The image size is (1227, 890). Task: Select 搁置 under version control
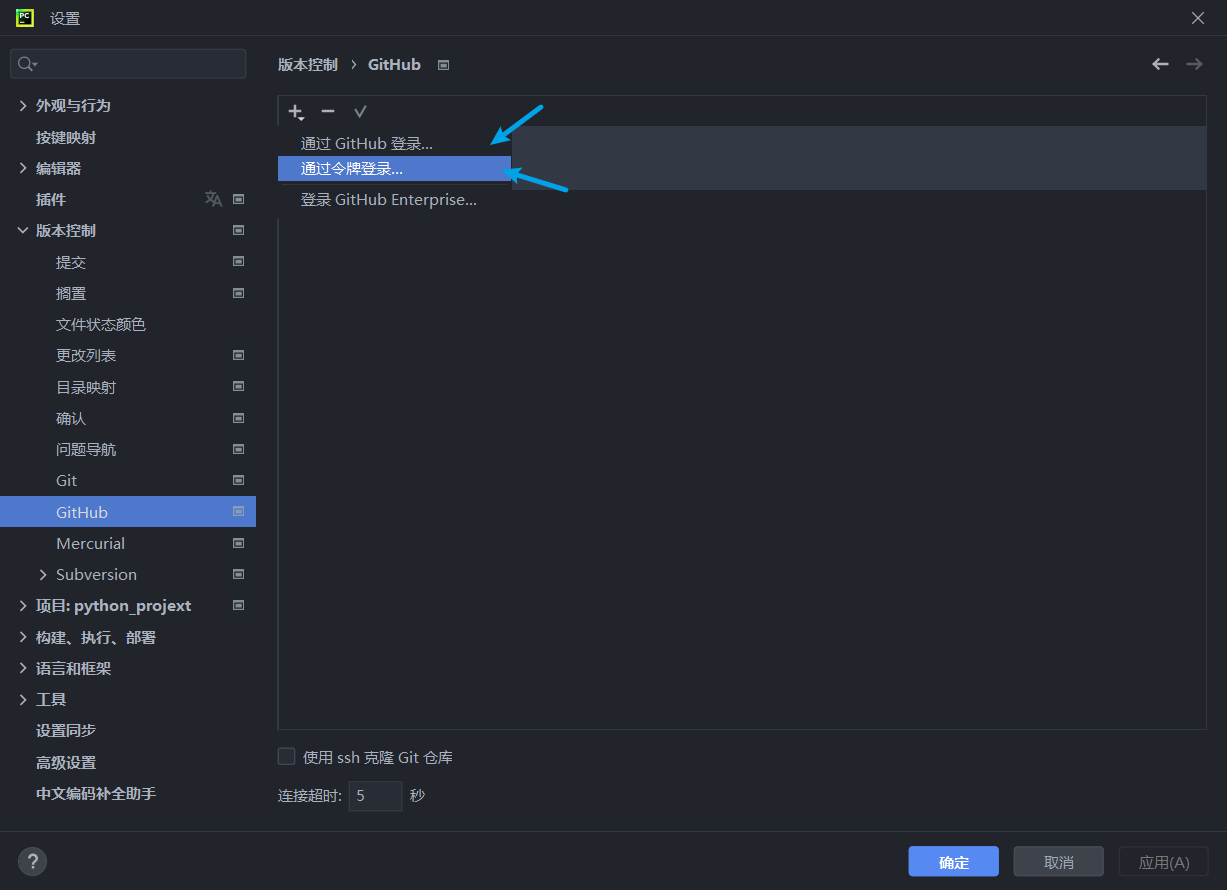71,293
